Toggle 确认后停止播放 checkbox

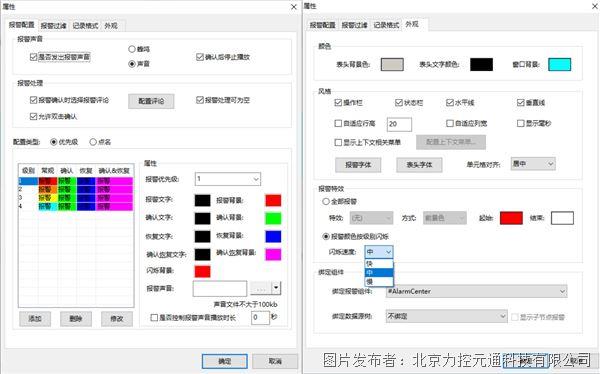(x=200, y=57)
